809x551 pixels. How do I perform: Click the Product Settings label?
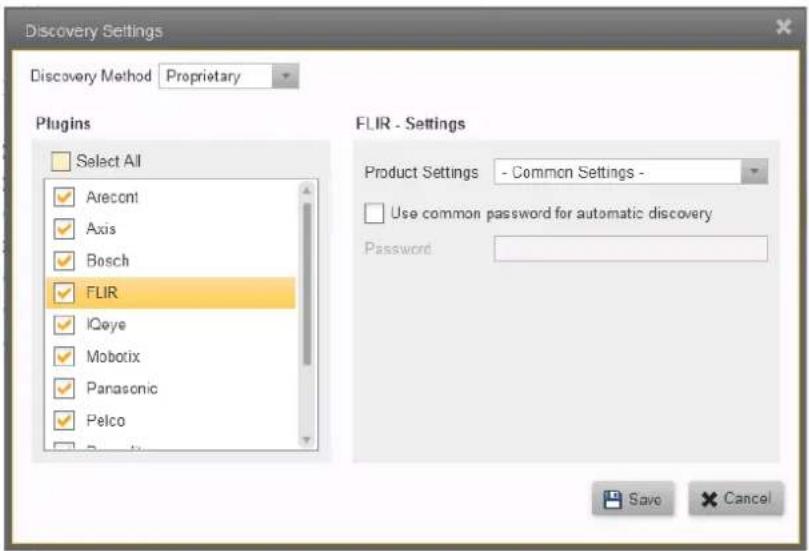point(422,172)
